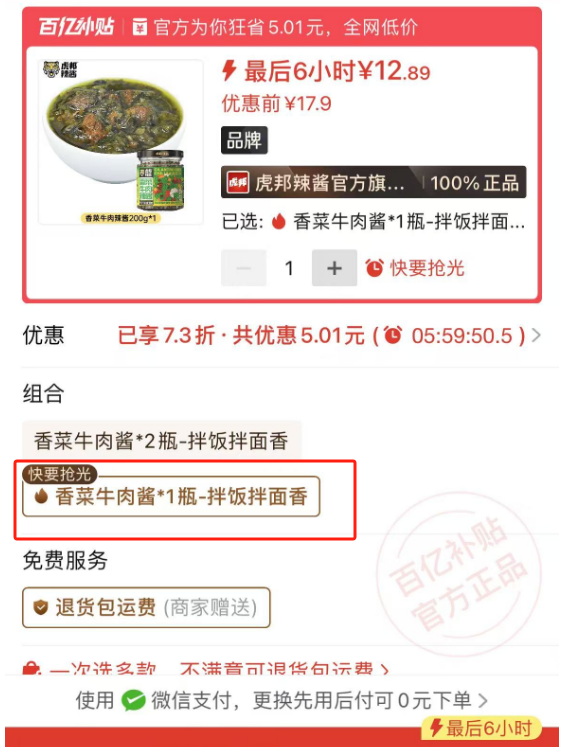The image size is (579, 747).
Task: Tap the plus quantity button
Action: pyautogui.click(x=334, y=268)
